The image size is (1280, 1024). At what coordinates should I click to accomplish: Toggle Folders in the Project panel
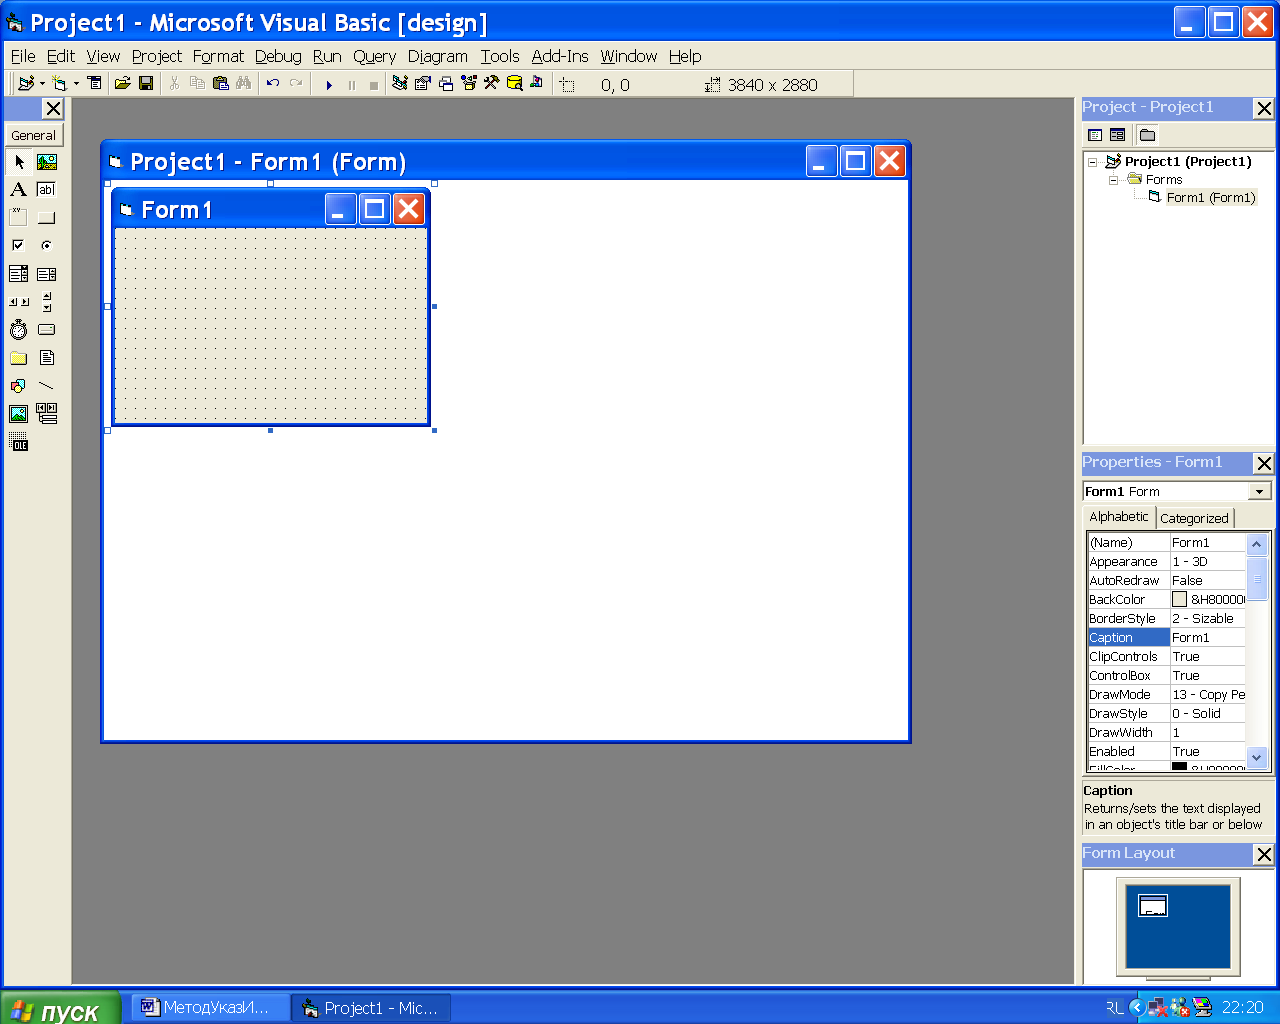[x=1148, y=135]
